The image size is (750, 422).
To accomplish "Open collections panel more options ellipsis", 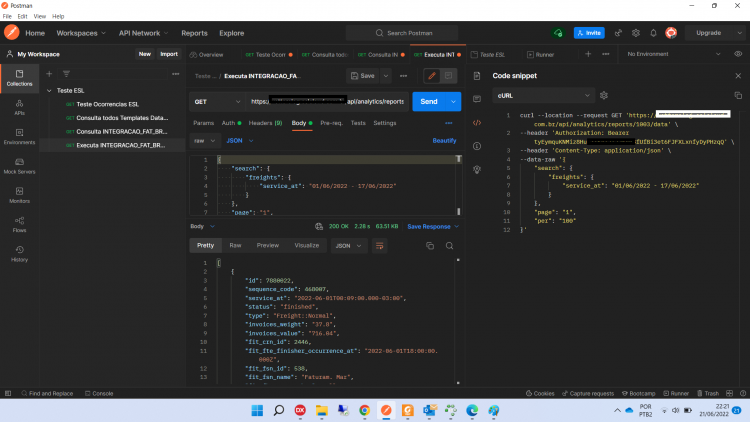I will [x=176, y=74].
